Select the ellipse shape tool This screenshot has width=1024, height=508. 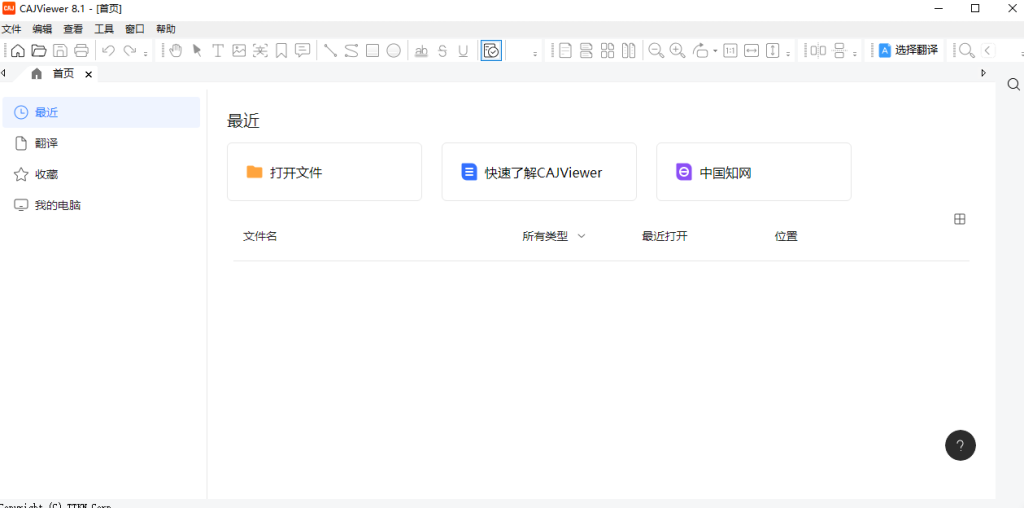click(393, 50)
